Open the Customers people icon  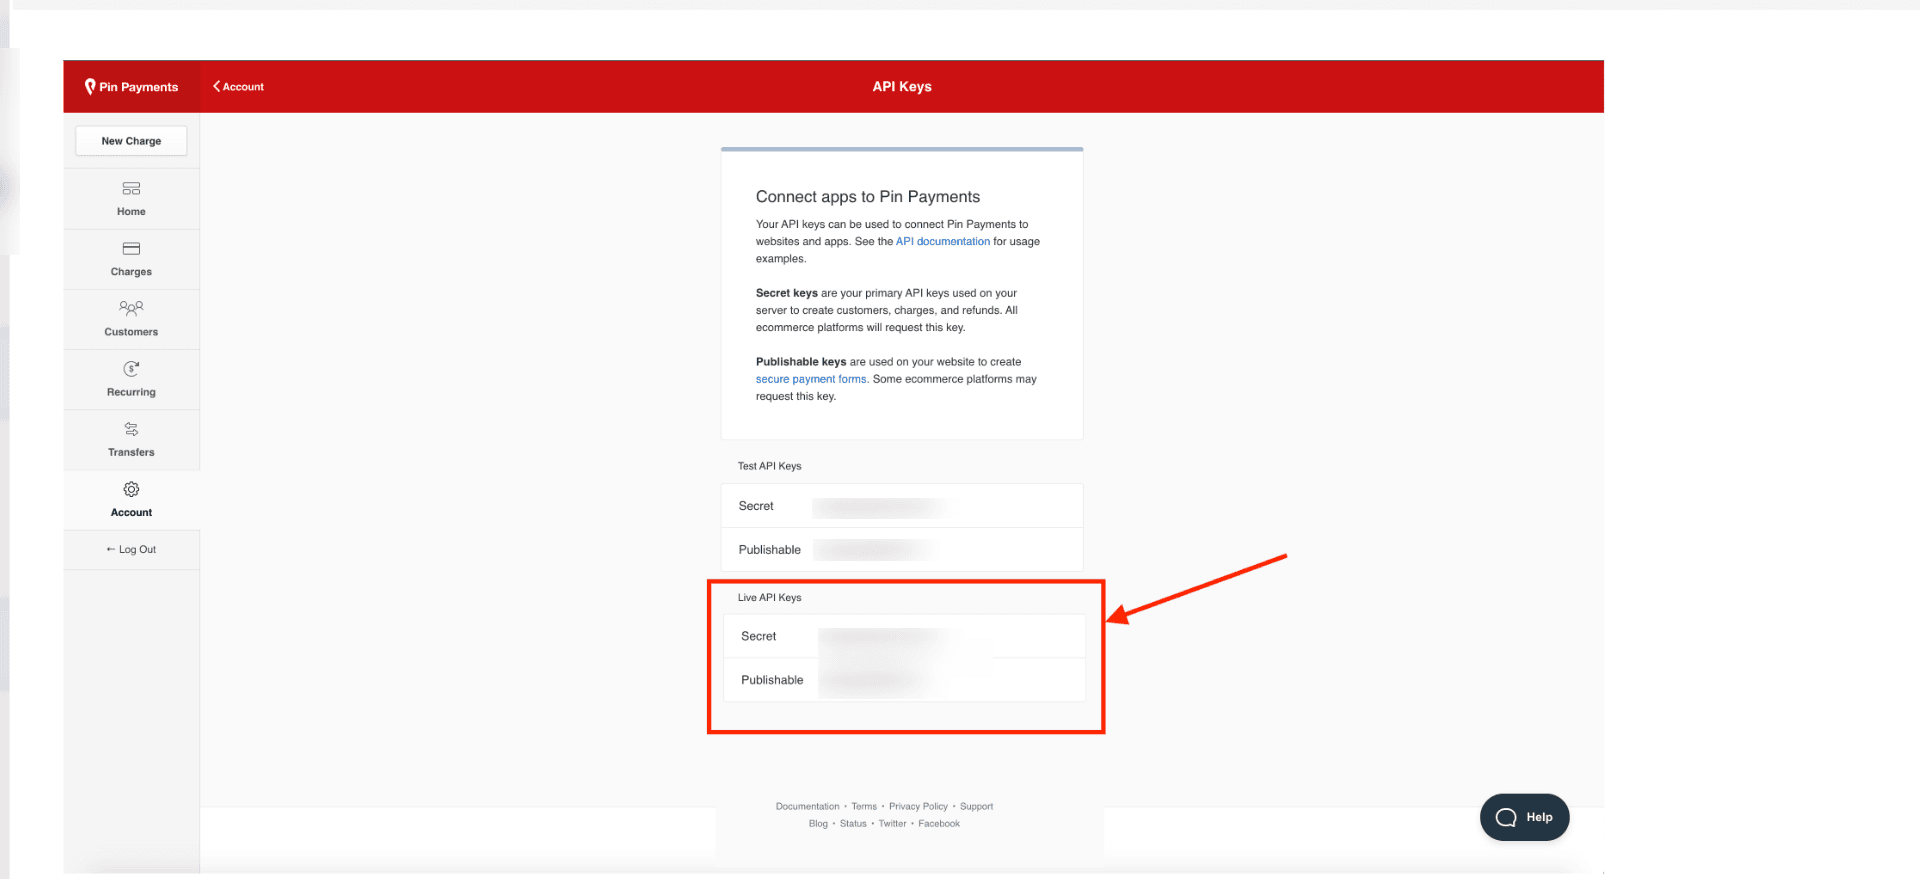coord(131,308)
